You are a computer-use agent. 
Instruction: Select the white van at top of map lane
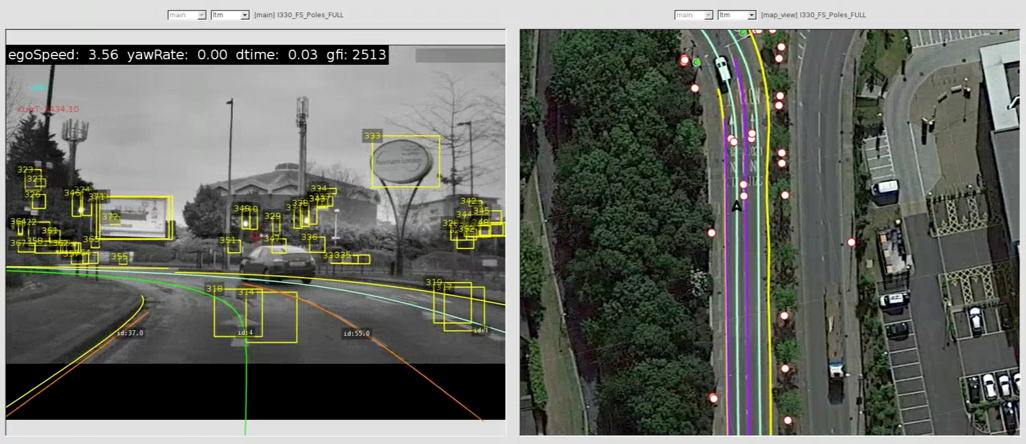(x=722, y=68)
